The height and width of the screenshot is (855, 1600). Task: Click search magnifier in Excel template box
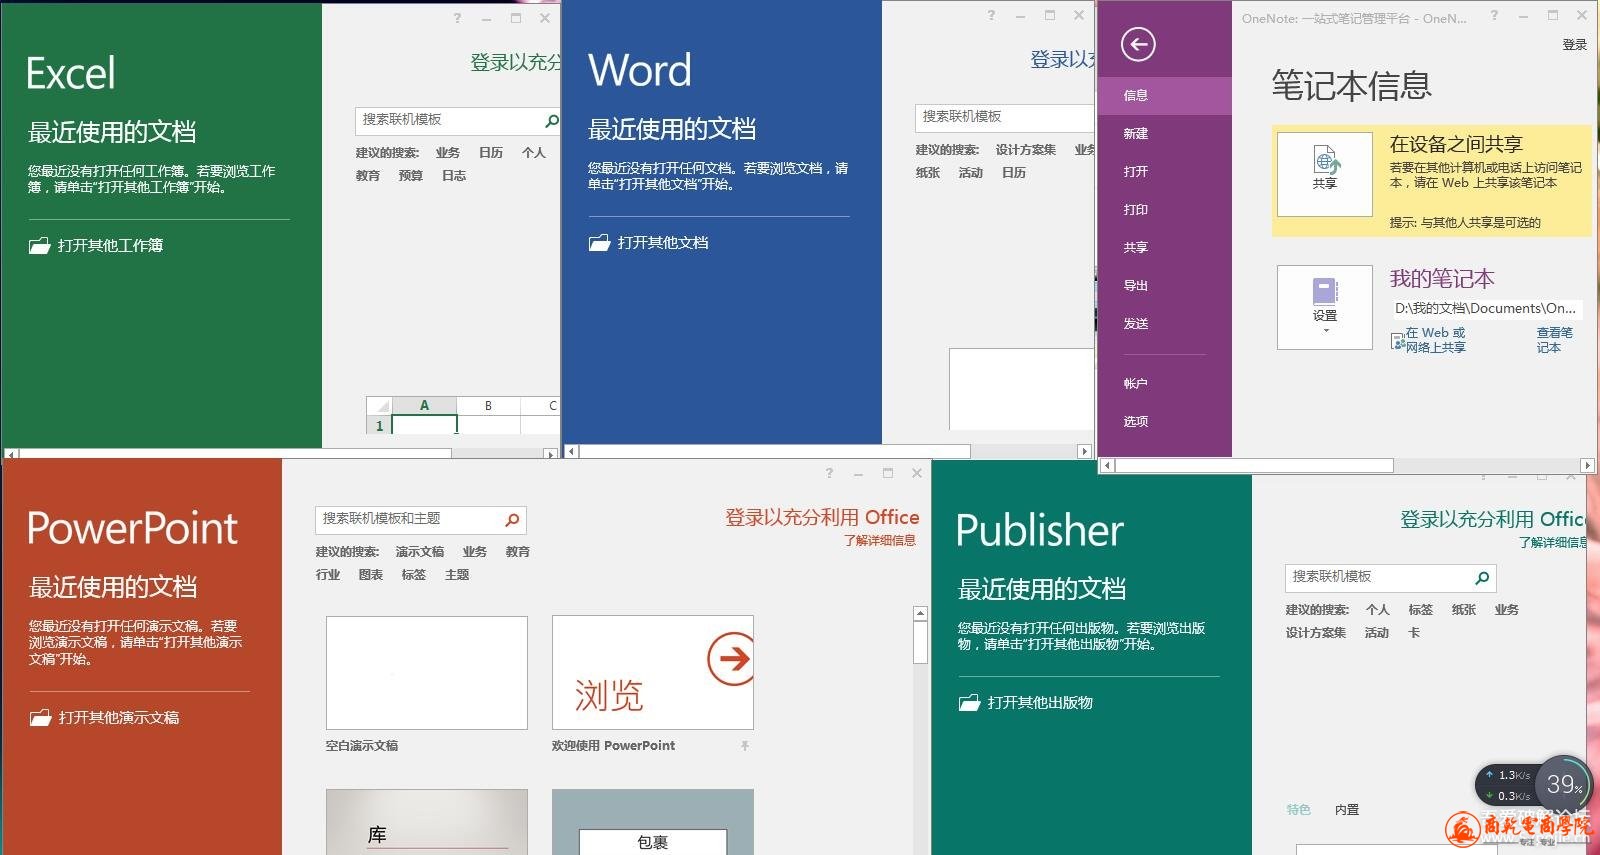[x=551, y=120]
